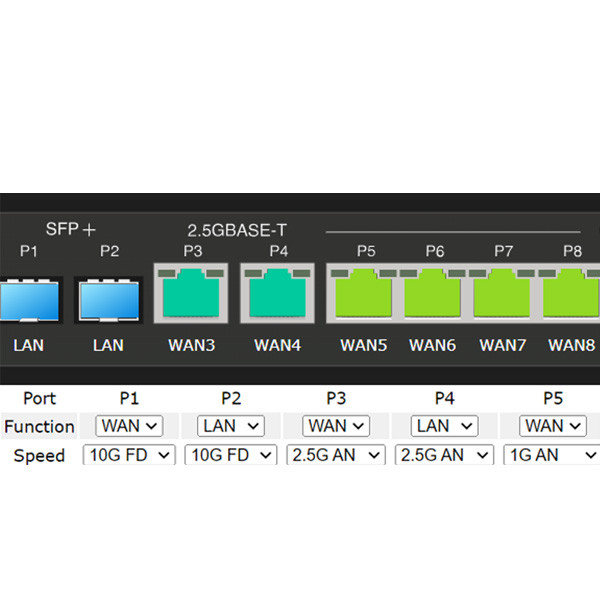
Task: Select the green P8 WAN8 port icon
Action: 570,293
